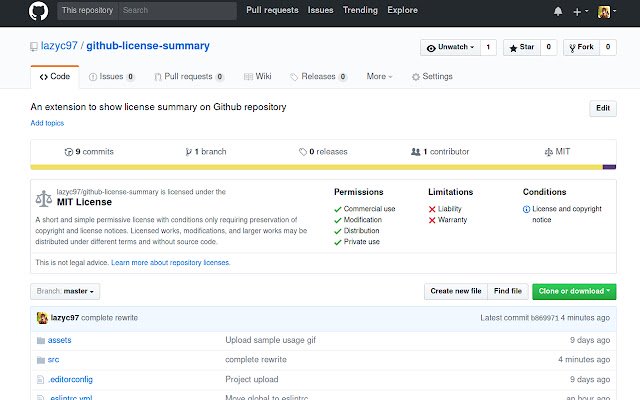Open the latest commit hash link
This screenshot has width=640, height=400.
[544, 318]
